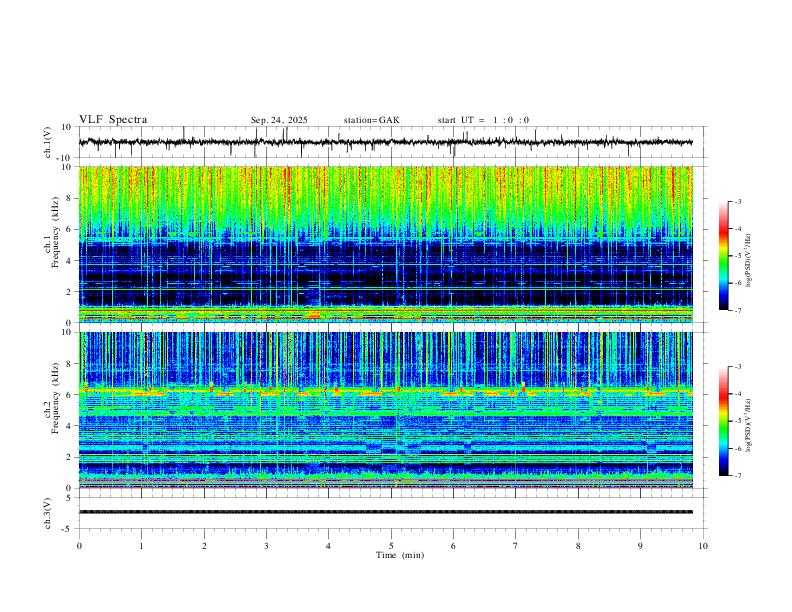Click inside the ch.1 spectrogram panel
Viewport: 792px width, 612px height.
(x=391, y=244)
